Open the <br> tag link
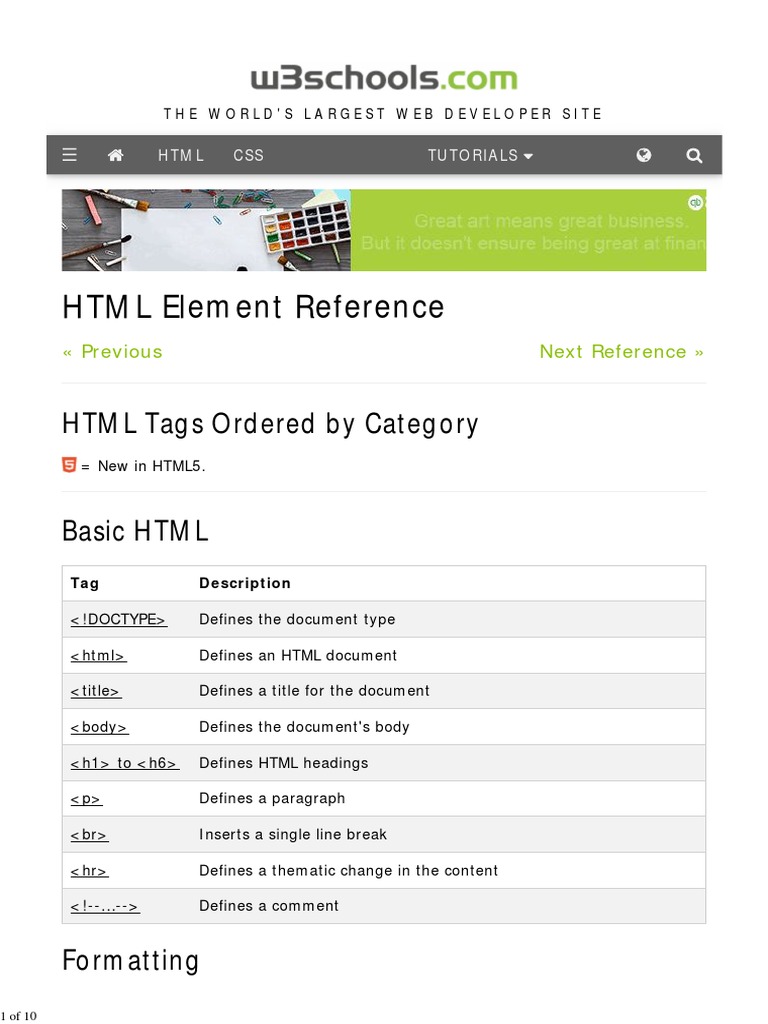Image resolution: width=768 pixels, height=1024 pixels. tap(89, 834)
